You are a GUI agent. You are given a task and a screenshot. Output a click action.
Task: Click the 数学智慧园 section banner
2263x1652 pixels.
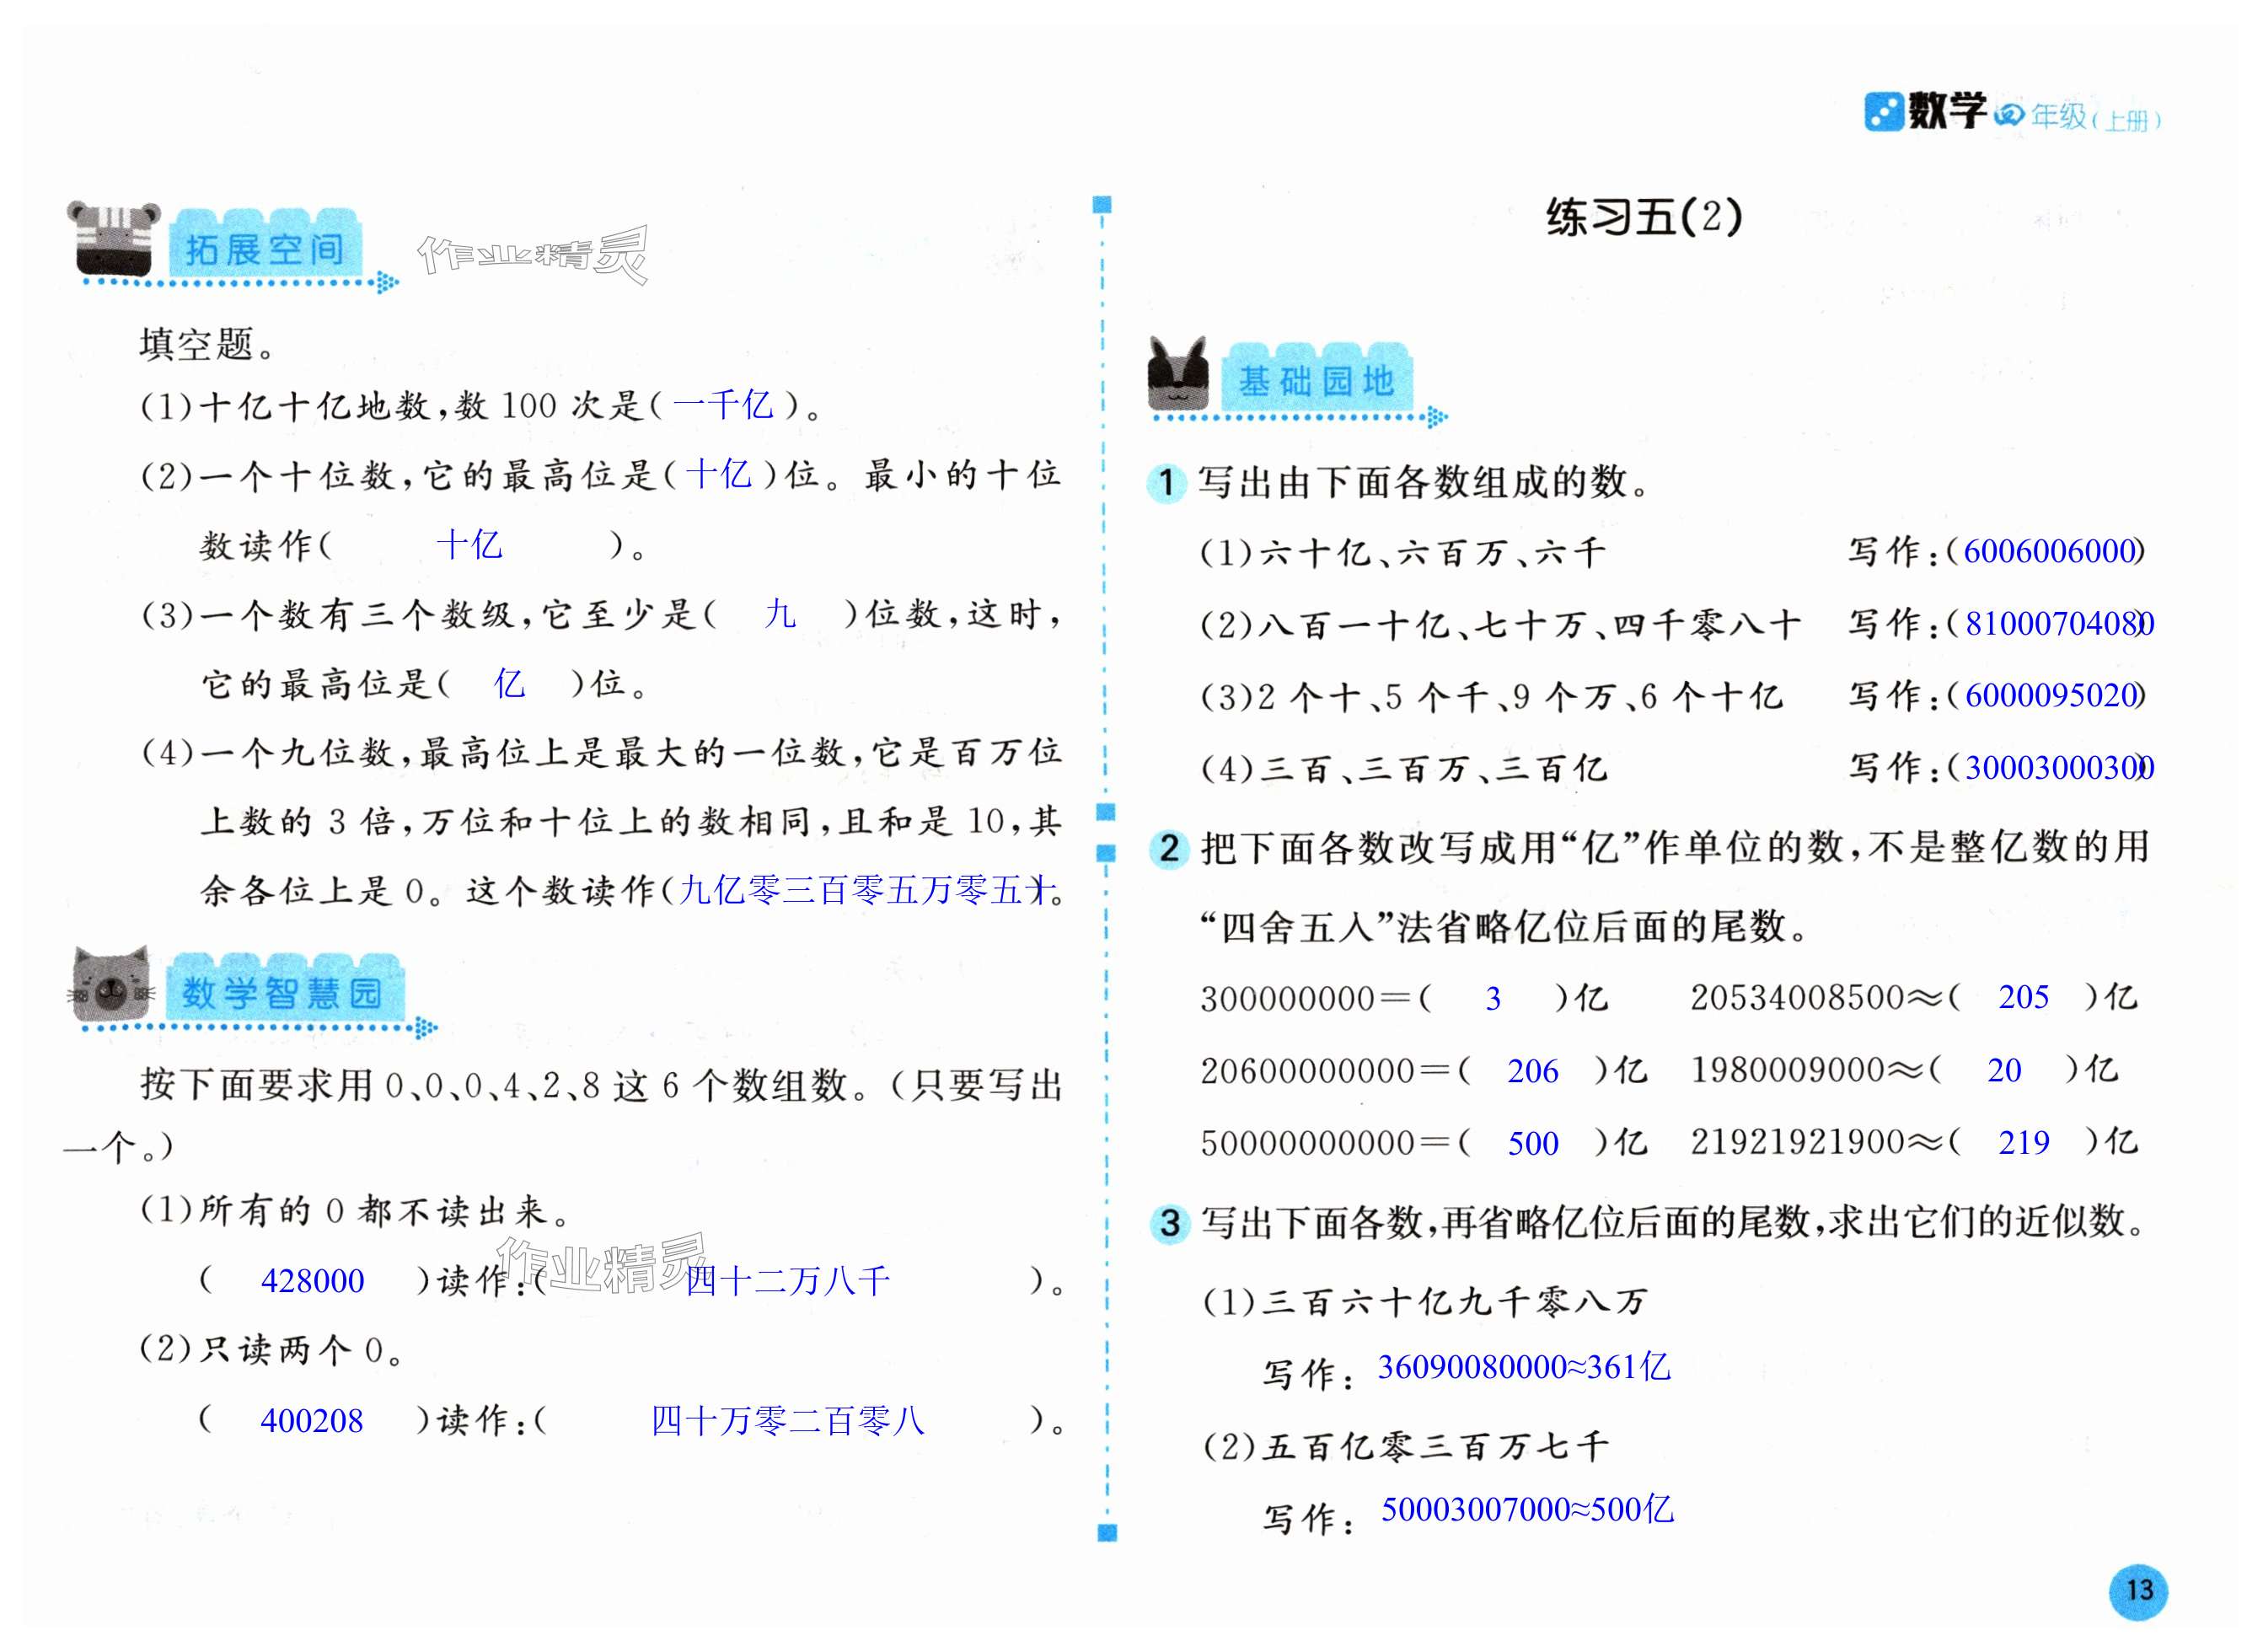(x=282, y=991)
